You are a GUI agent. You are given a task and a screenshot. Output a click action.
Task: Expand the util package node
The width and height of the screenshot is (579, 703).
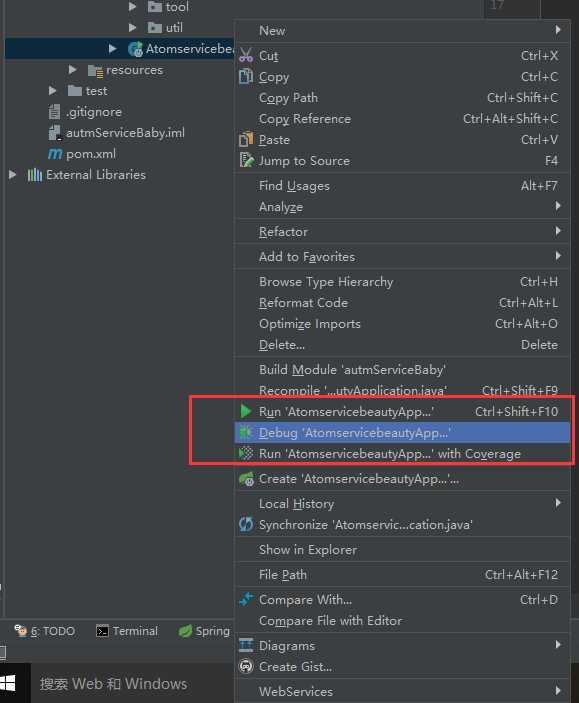click(132, 27)
